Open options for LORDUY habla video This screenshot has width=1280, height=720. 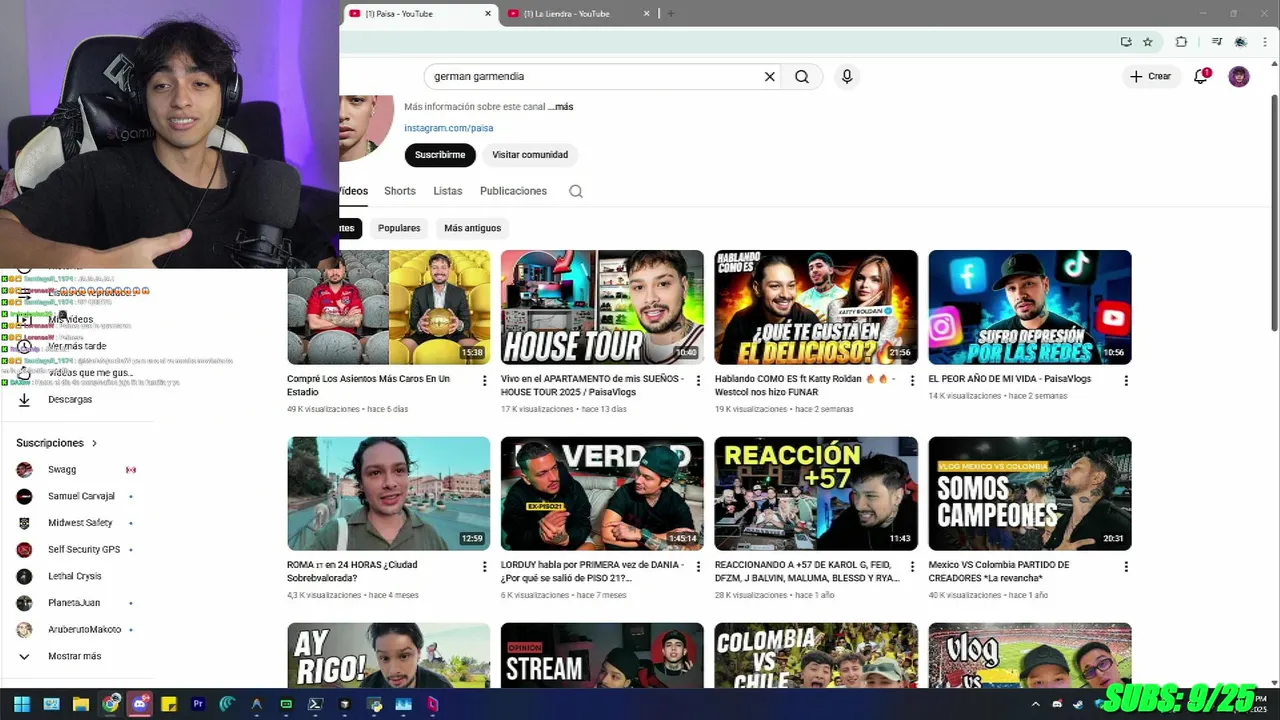click(698, 567)
